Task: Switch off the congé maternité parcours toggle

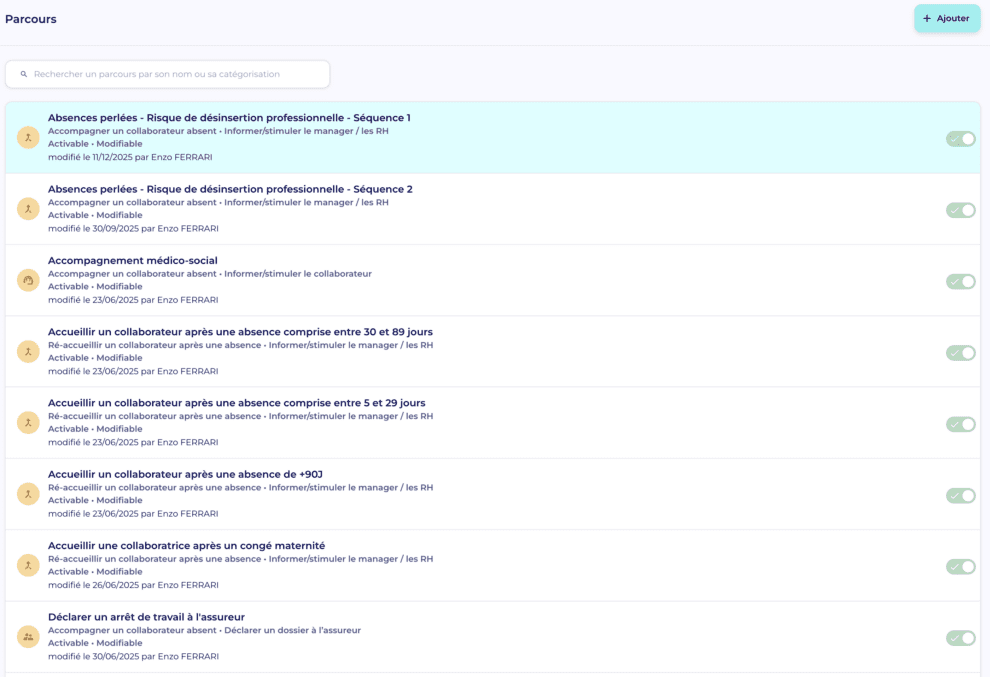Action: 960,567
